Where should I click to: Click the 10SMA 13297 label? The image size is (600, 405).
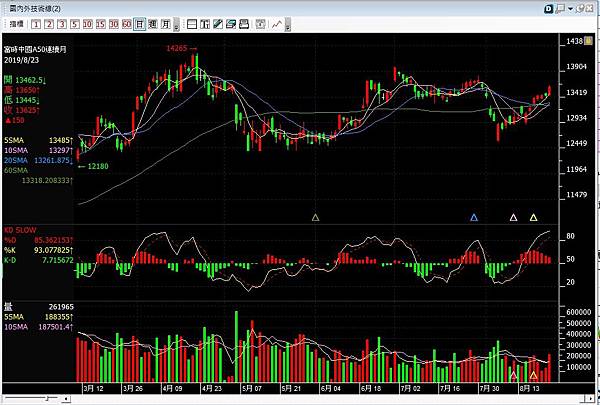[39, 150]
